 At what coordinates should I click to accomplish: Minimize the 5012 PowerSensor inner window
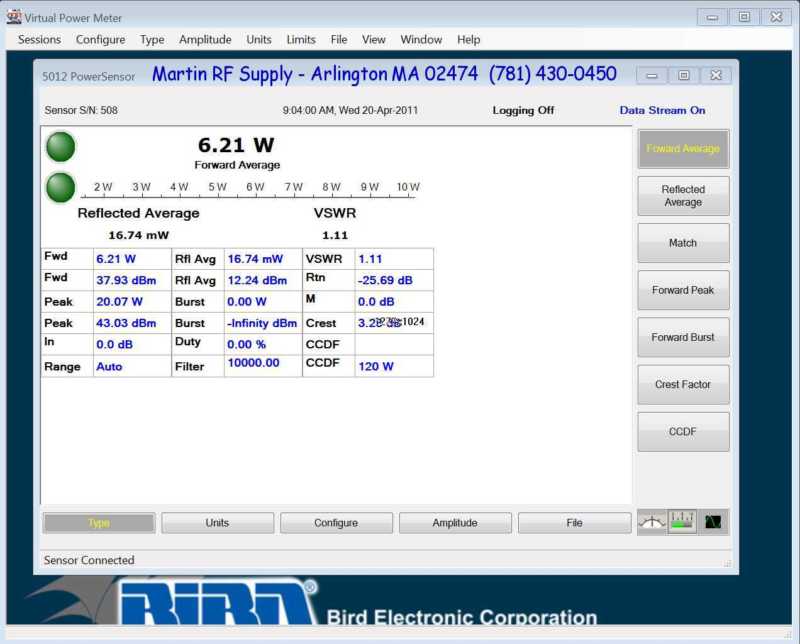[x=652, y=76]
